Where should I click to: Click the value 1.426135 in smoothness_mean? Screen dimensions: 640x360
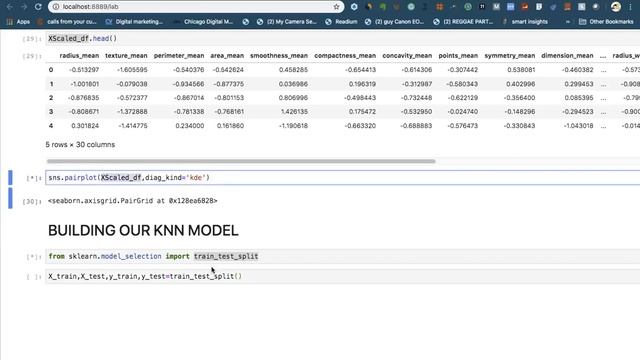point(293,111)
